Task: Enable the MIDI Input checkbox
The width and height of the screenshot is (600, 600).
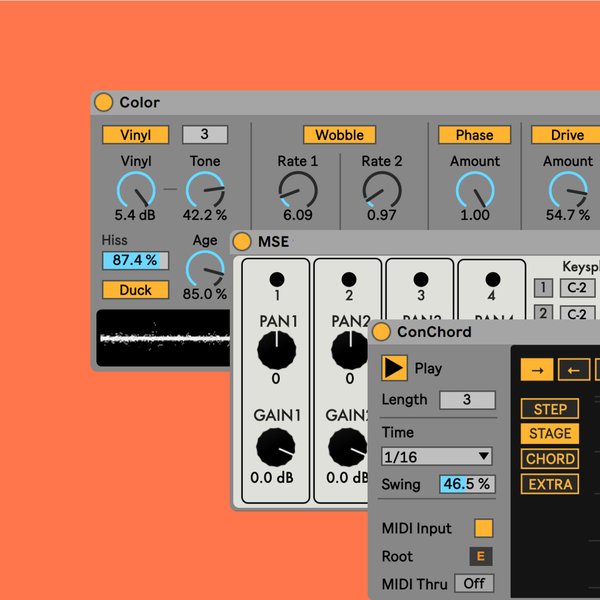Action: 483,528
